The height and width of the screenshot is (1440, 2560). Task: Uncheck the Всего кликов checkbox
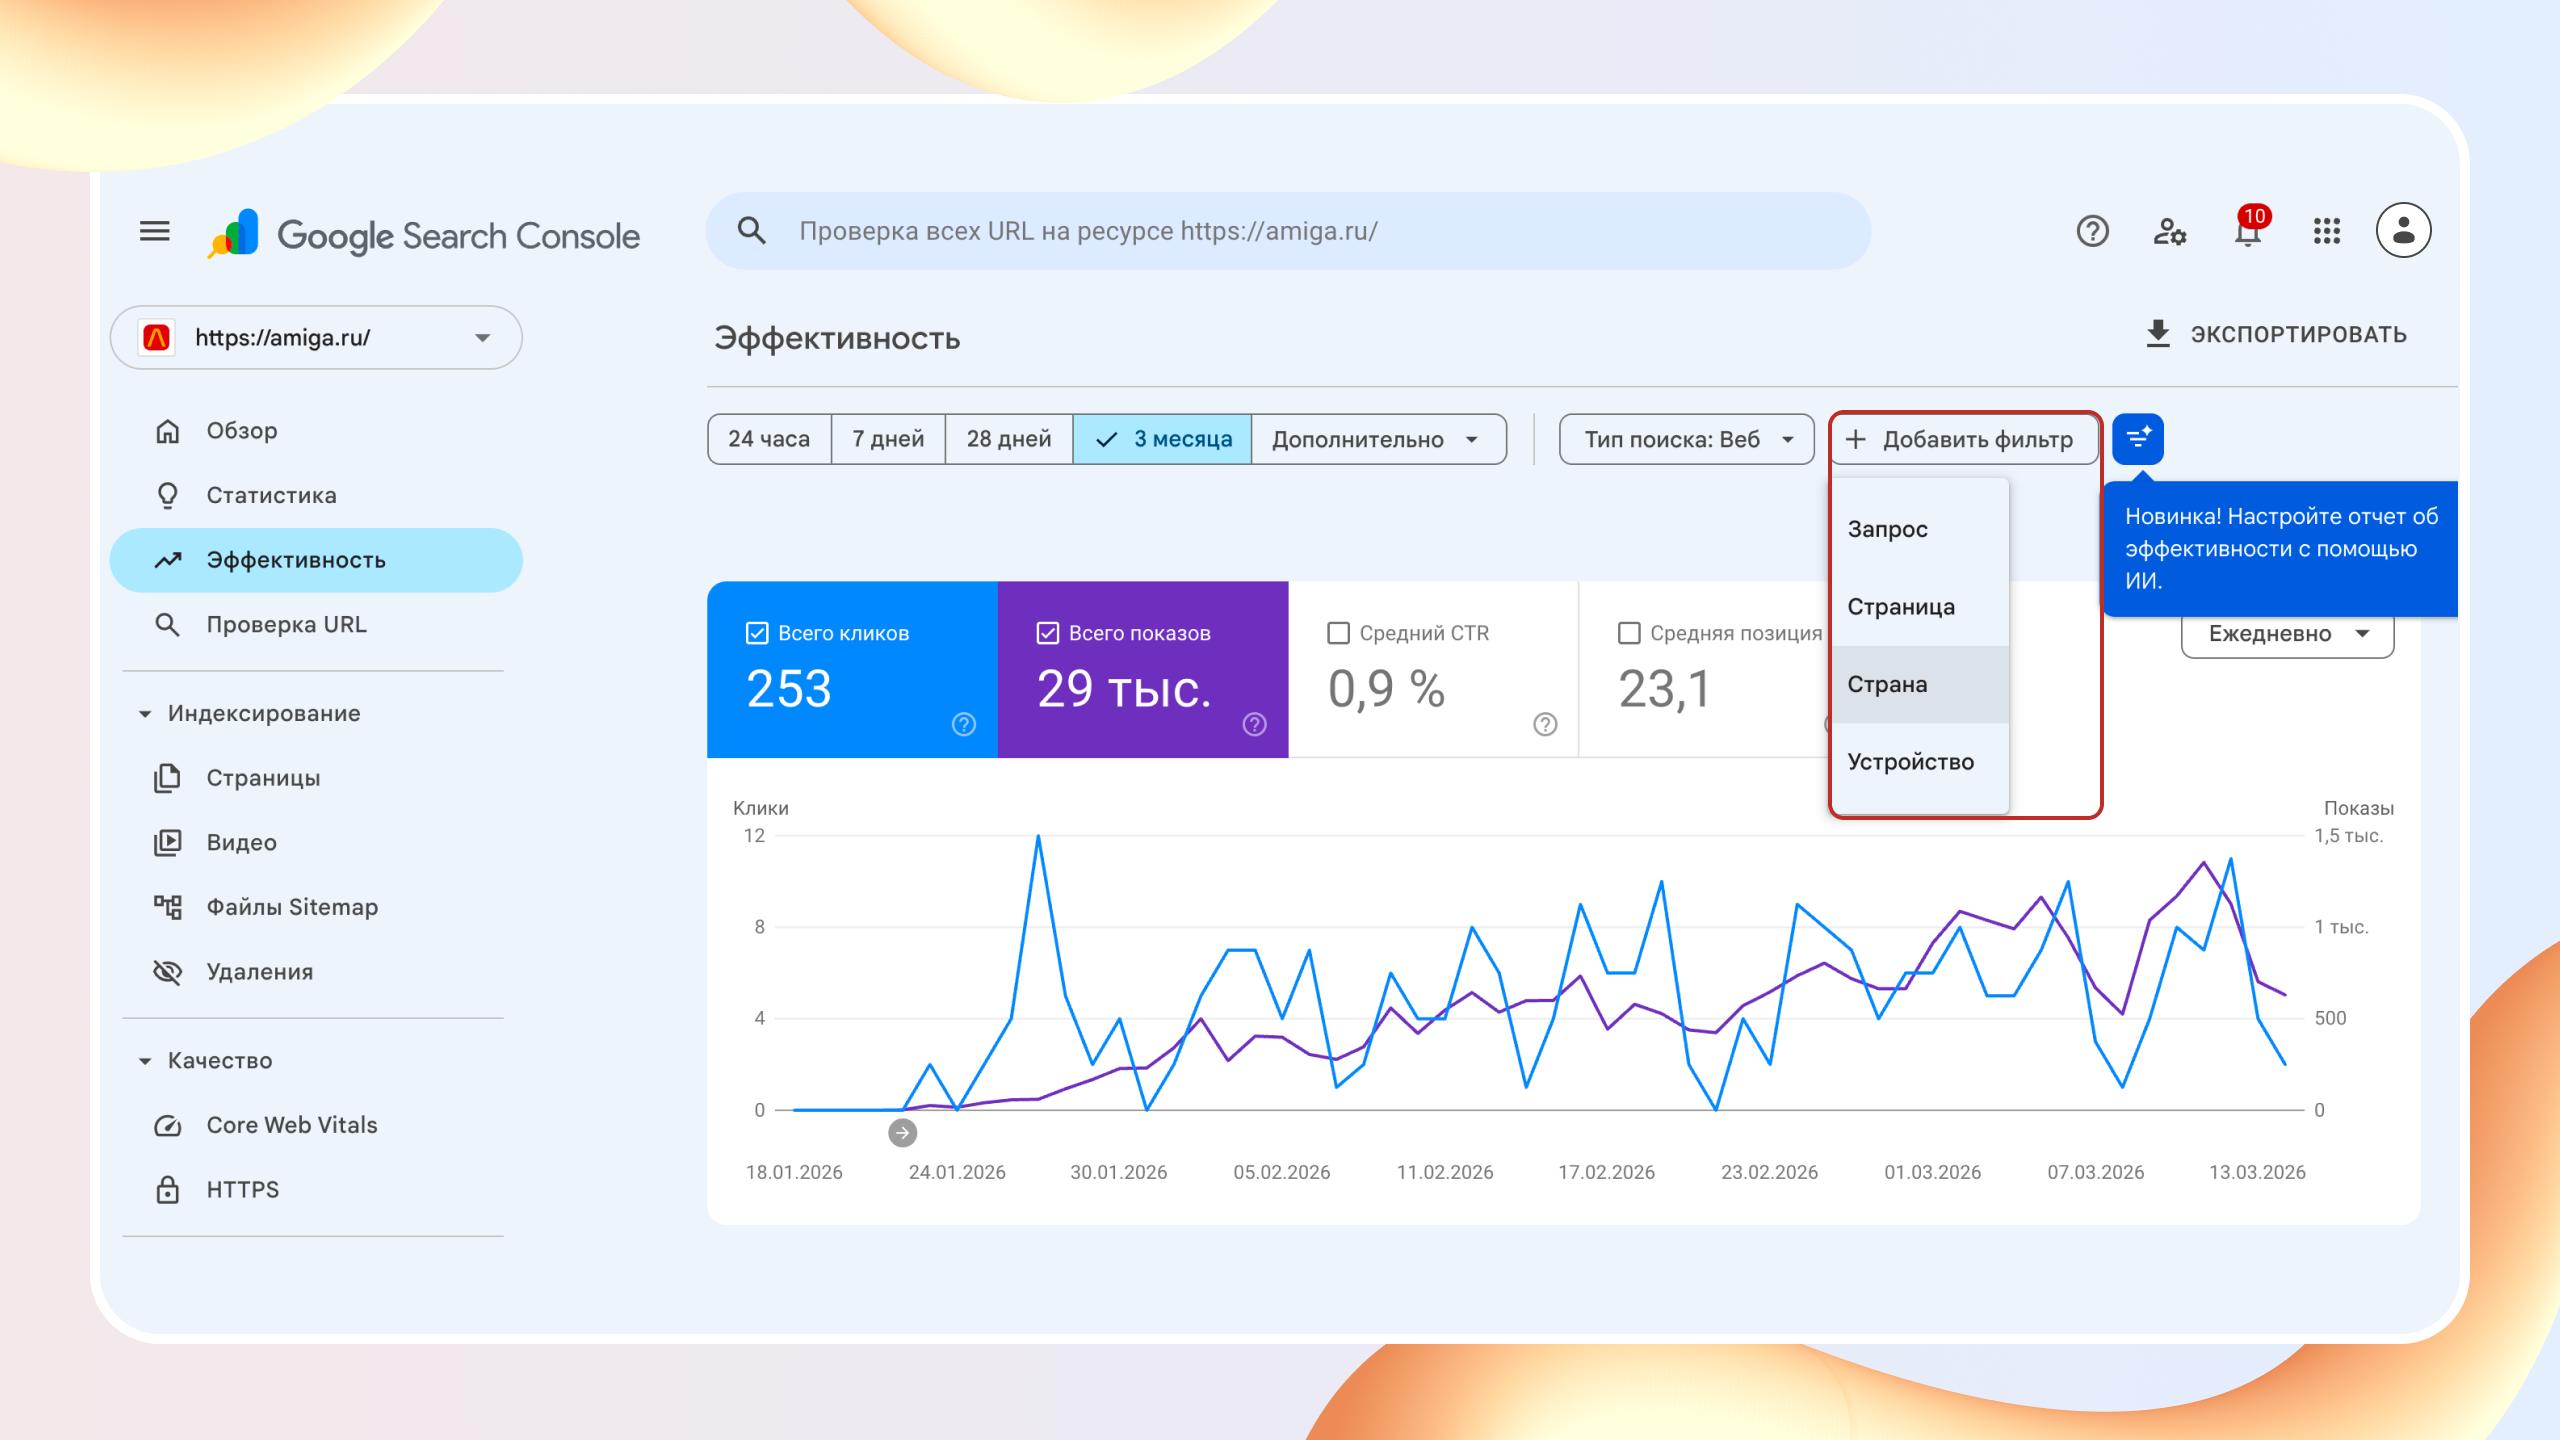tap(757, 633)
